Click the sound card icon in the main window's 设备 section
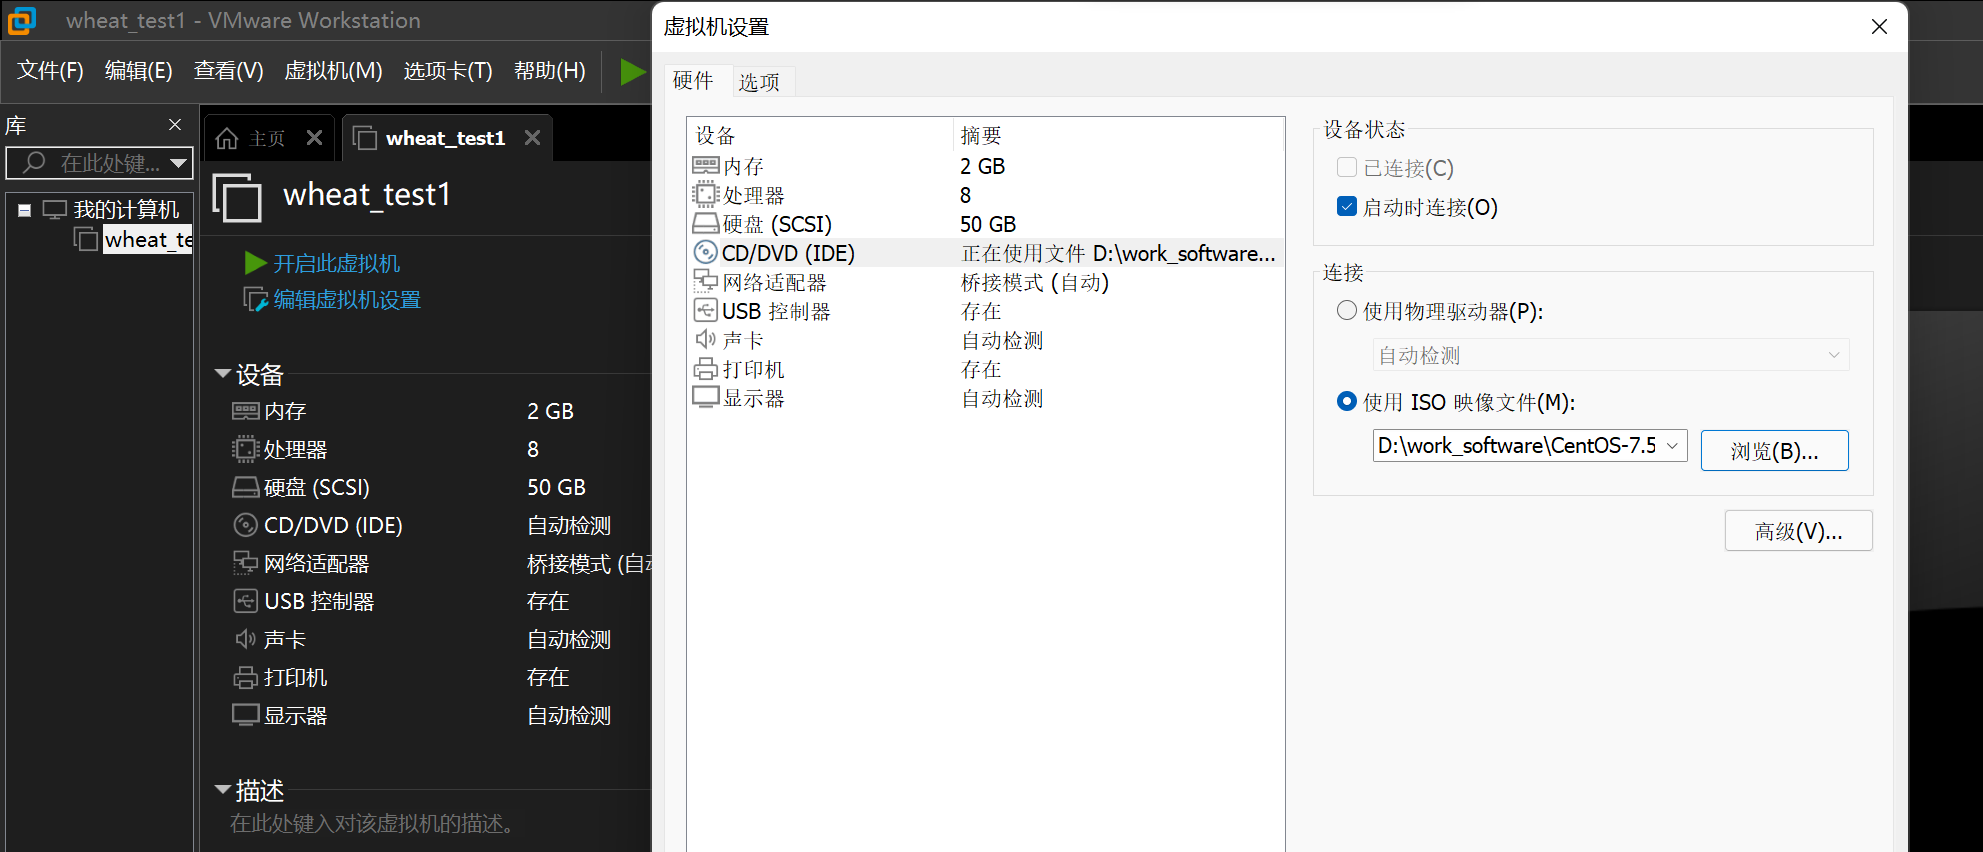Image resolution: width=1983 pixels, height=852 pixels. 246,639
